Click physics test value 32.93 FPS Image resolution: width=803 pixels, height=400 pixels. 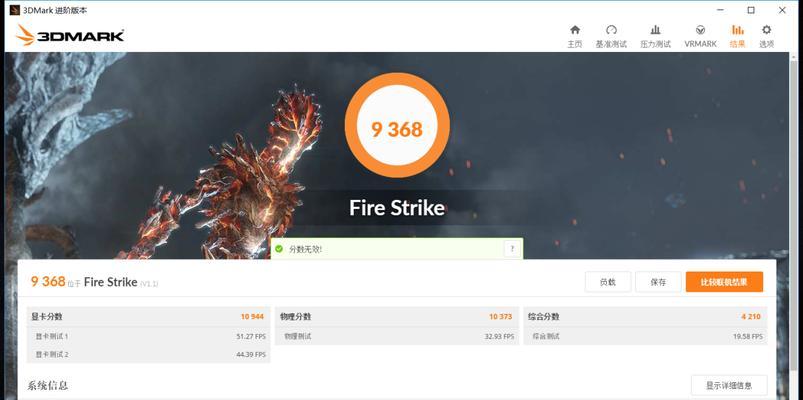(499, 336)
